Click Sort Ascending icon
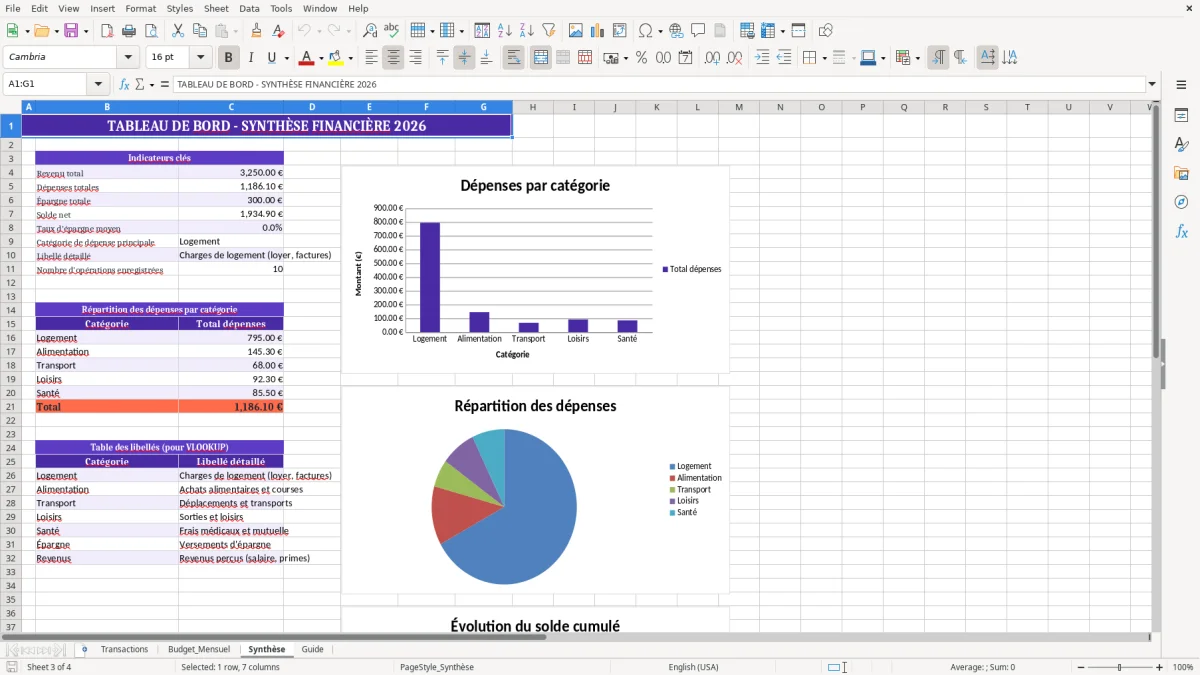Screen dimensions: 1200x675 505,31
